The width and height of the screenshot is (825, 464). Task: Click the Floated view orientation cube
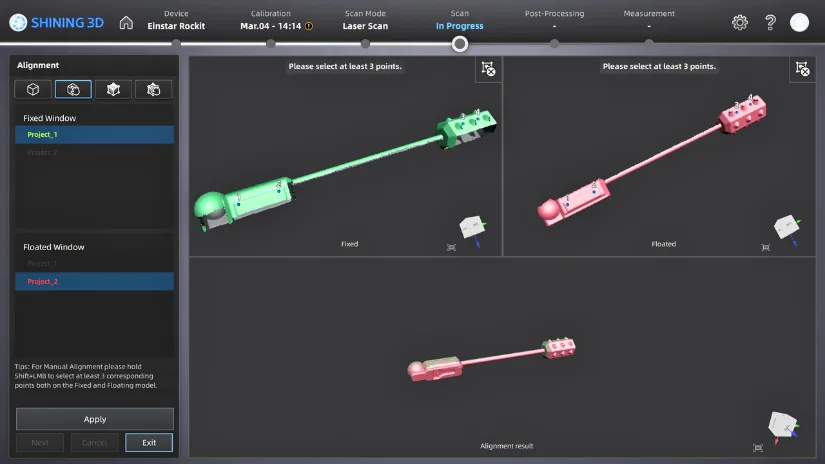click(787, 228)
